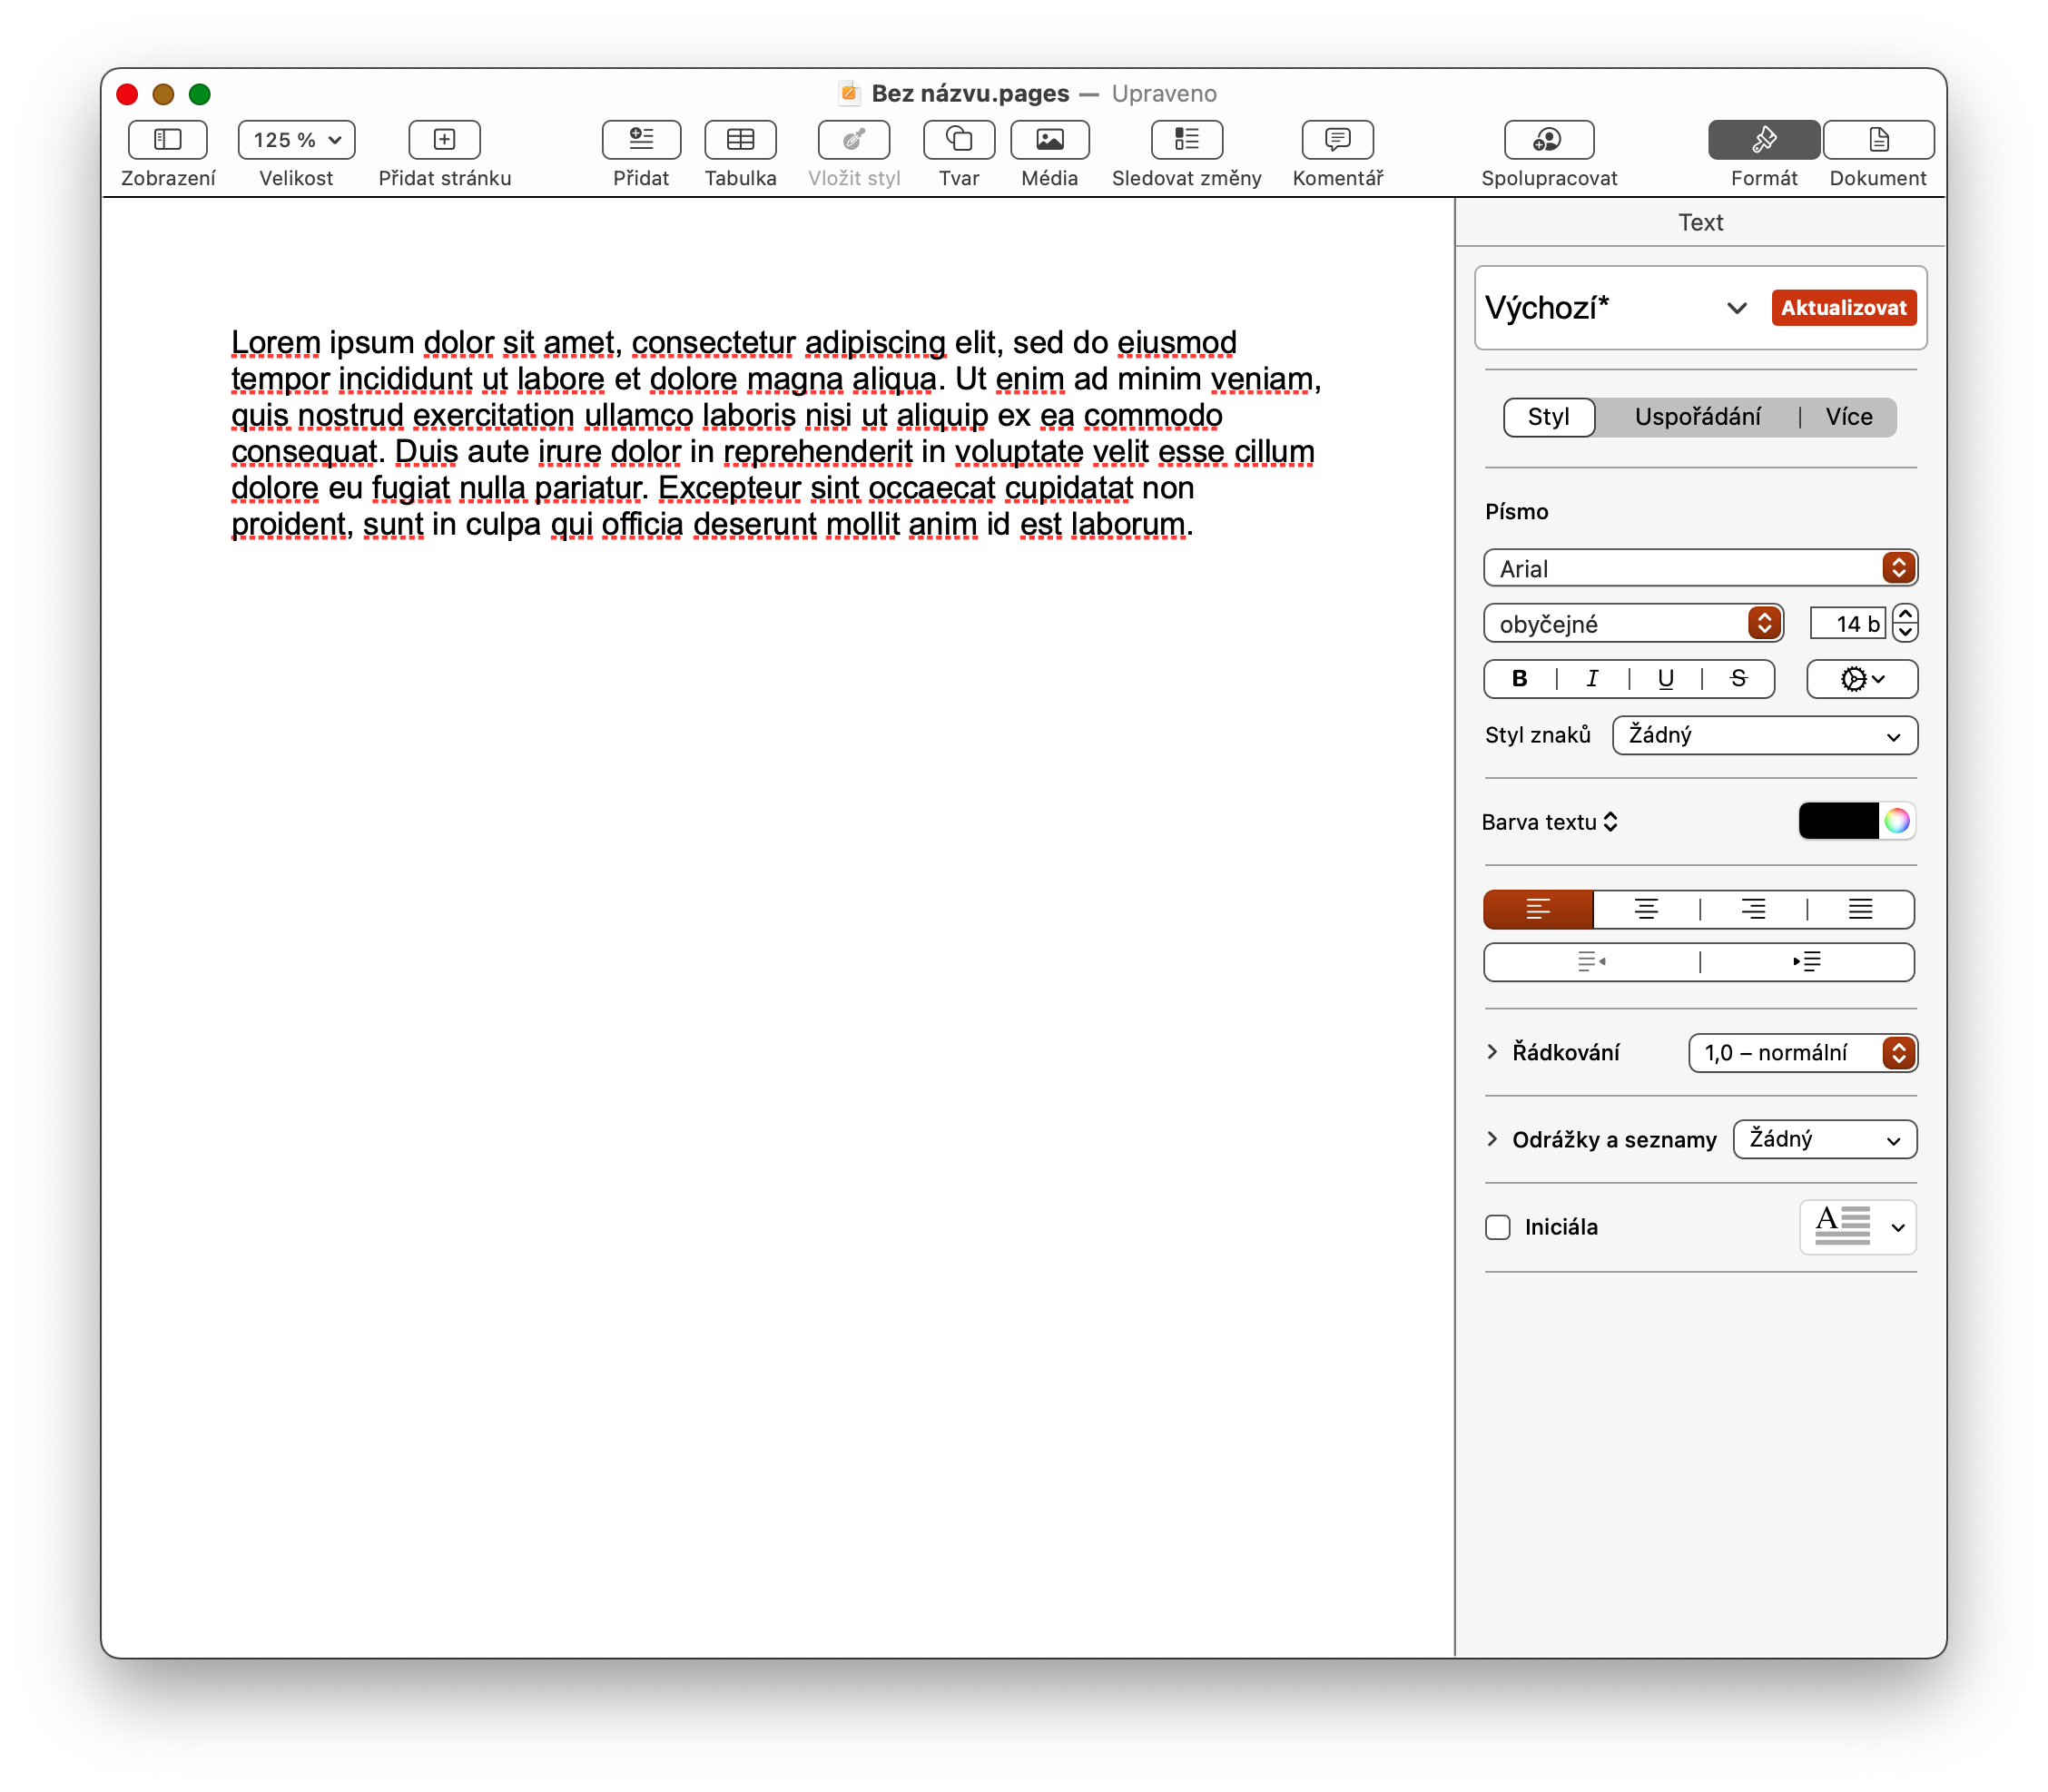2048x1792 pixels.
Task: Click the Aktualizovat button
Action: [x=1843, y=308]
